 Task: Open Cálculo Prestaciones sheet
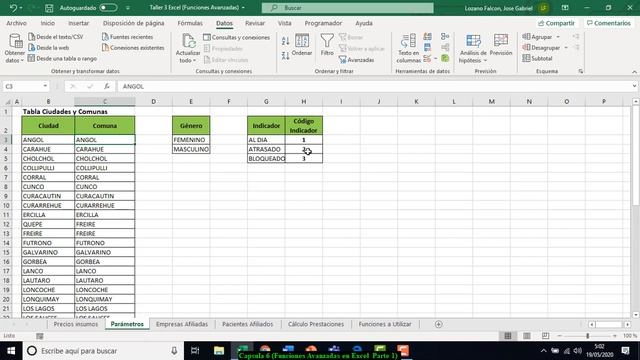(x=316, y=324)
